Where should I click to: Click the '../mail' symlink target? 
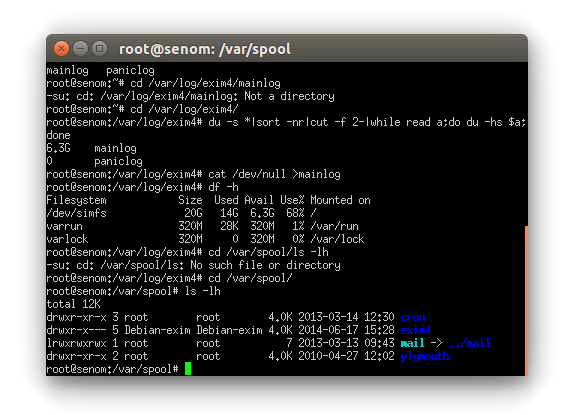click(470, 343)
